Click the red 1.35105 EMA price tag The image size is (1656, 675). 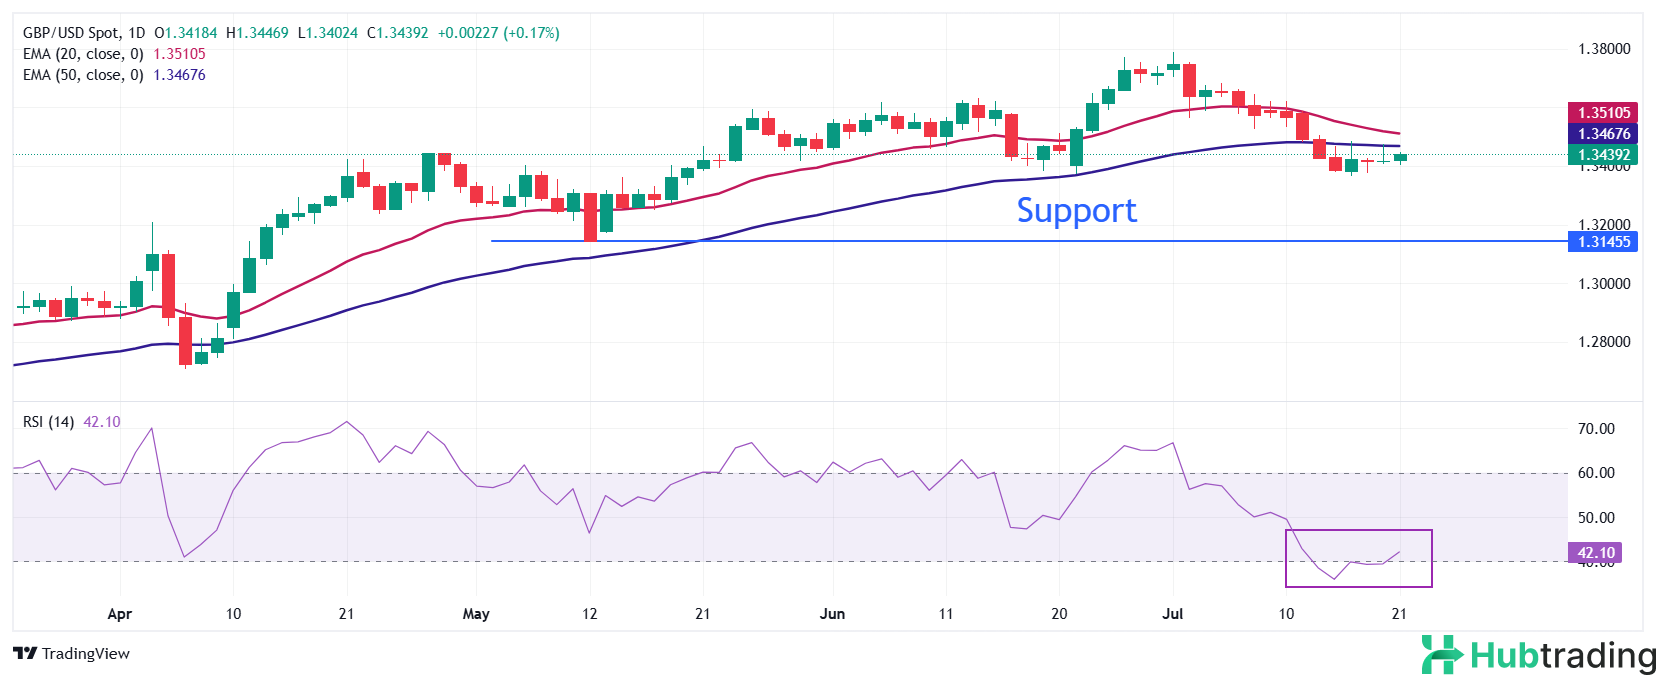[x=1603, y=113]
